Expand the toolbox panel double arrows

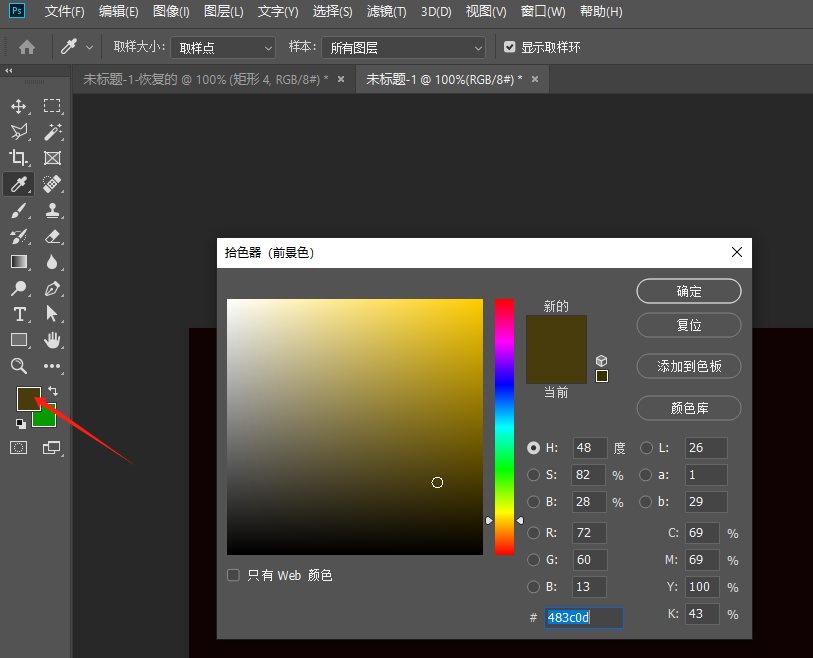click(x=9, y=71)
